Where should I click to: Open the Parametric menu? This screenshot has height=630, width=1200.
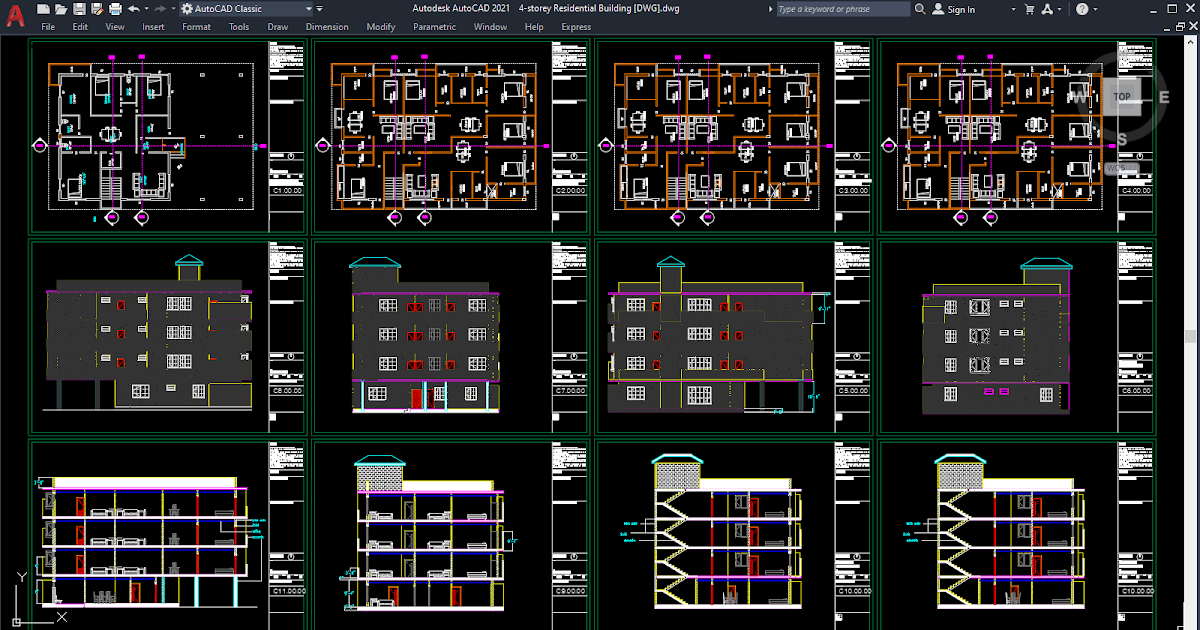click(x=434, y=27)
